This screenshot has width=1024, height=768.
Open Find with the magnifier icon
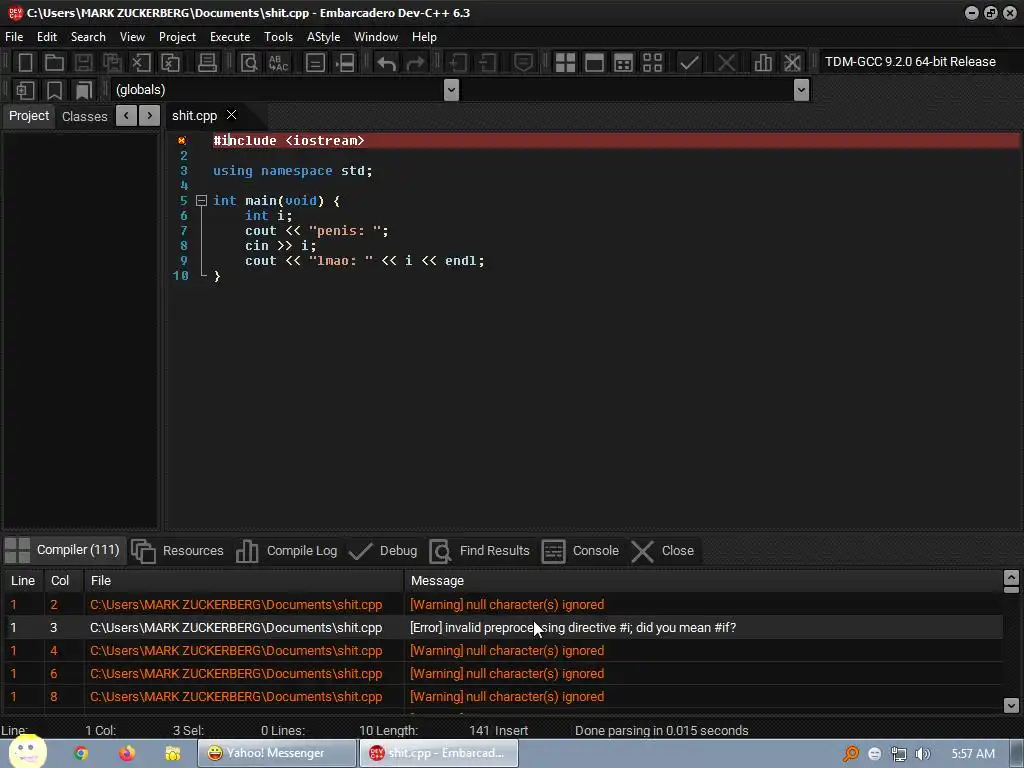[x=249, y=63]
